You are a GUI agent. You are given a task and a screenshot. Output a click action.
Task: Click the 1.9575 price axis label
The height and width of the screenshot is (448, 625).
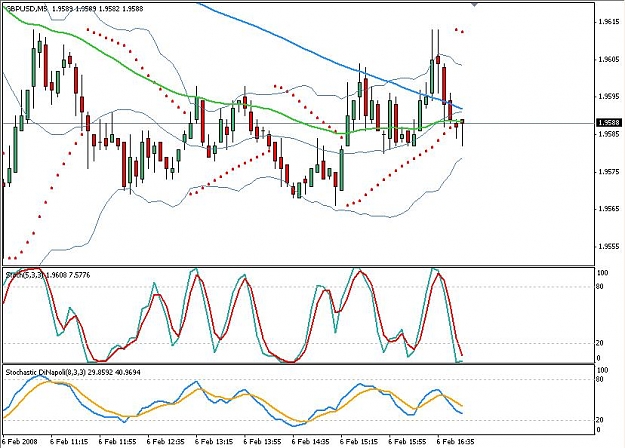[609, 172]
